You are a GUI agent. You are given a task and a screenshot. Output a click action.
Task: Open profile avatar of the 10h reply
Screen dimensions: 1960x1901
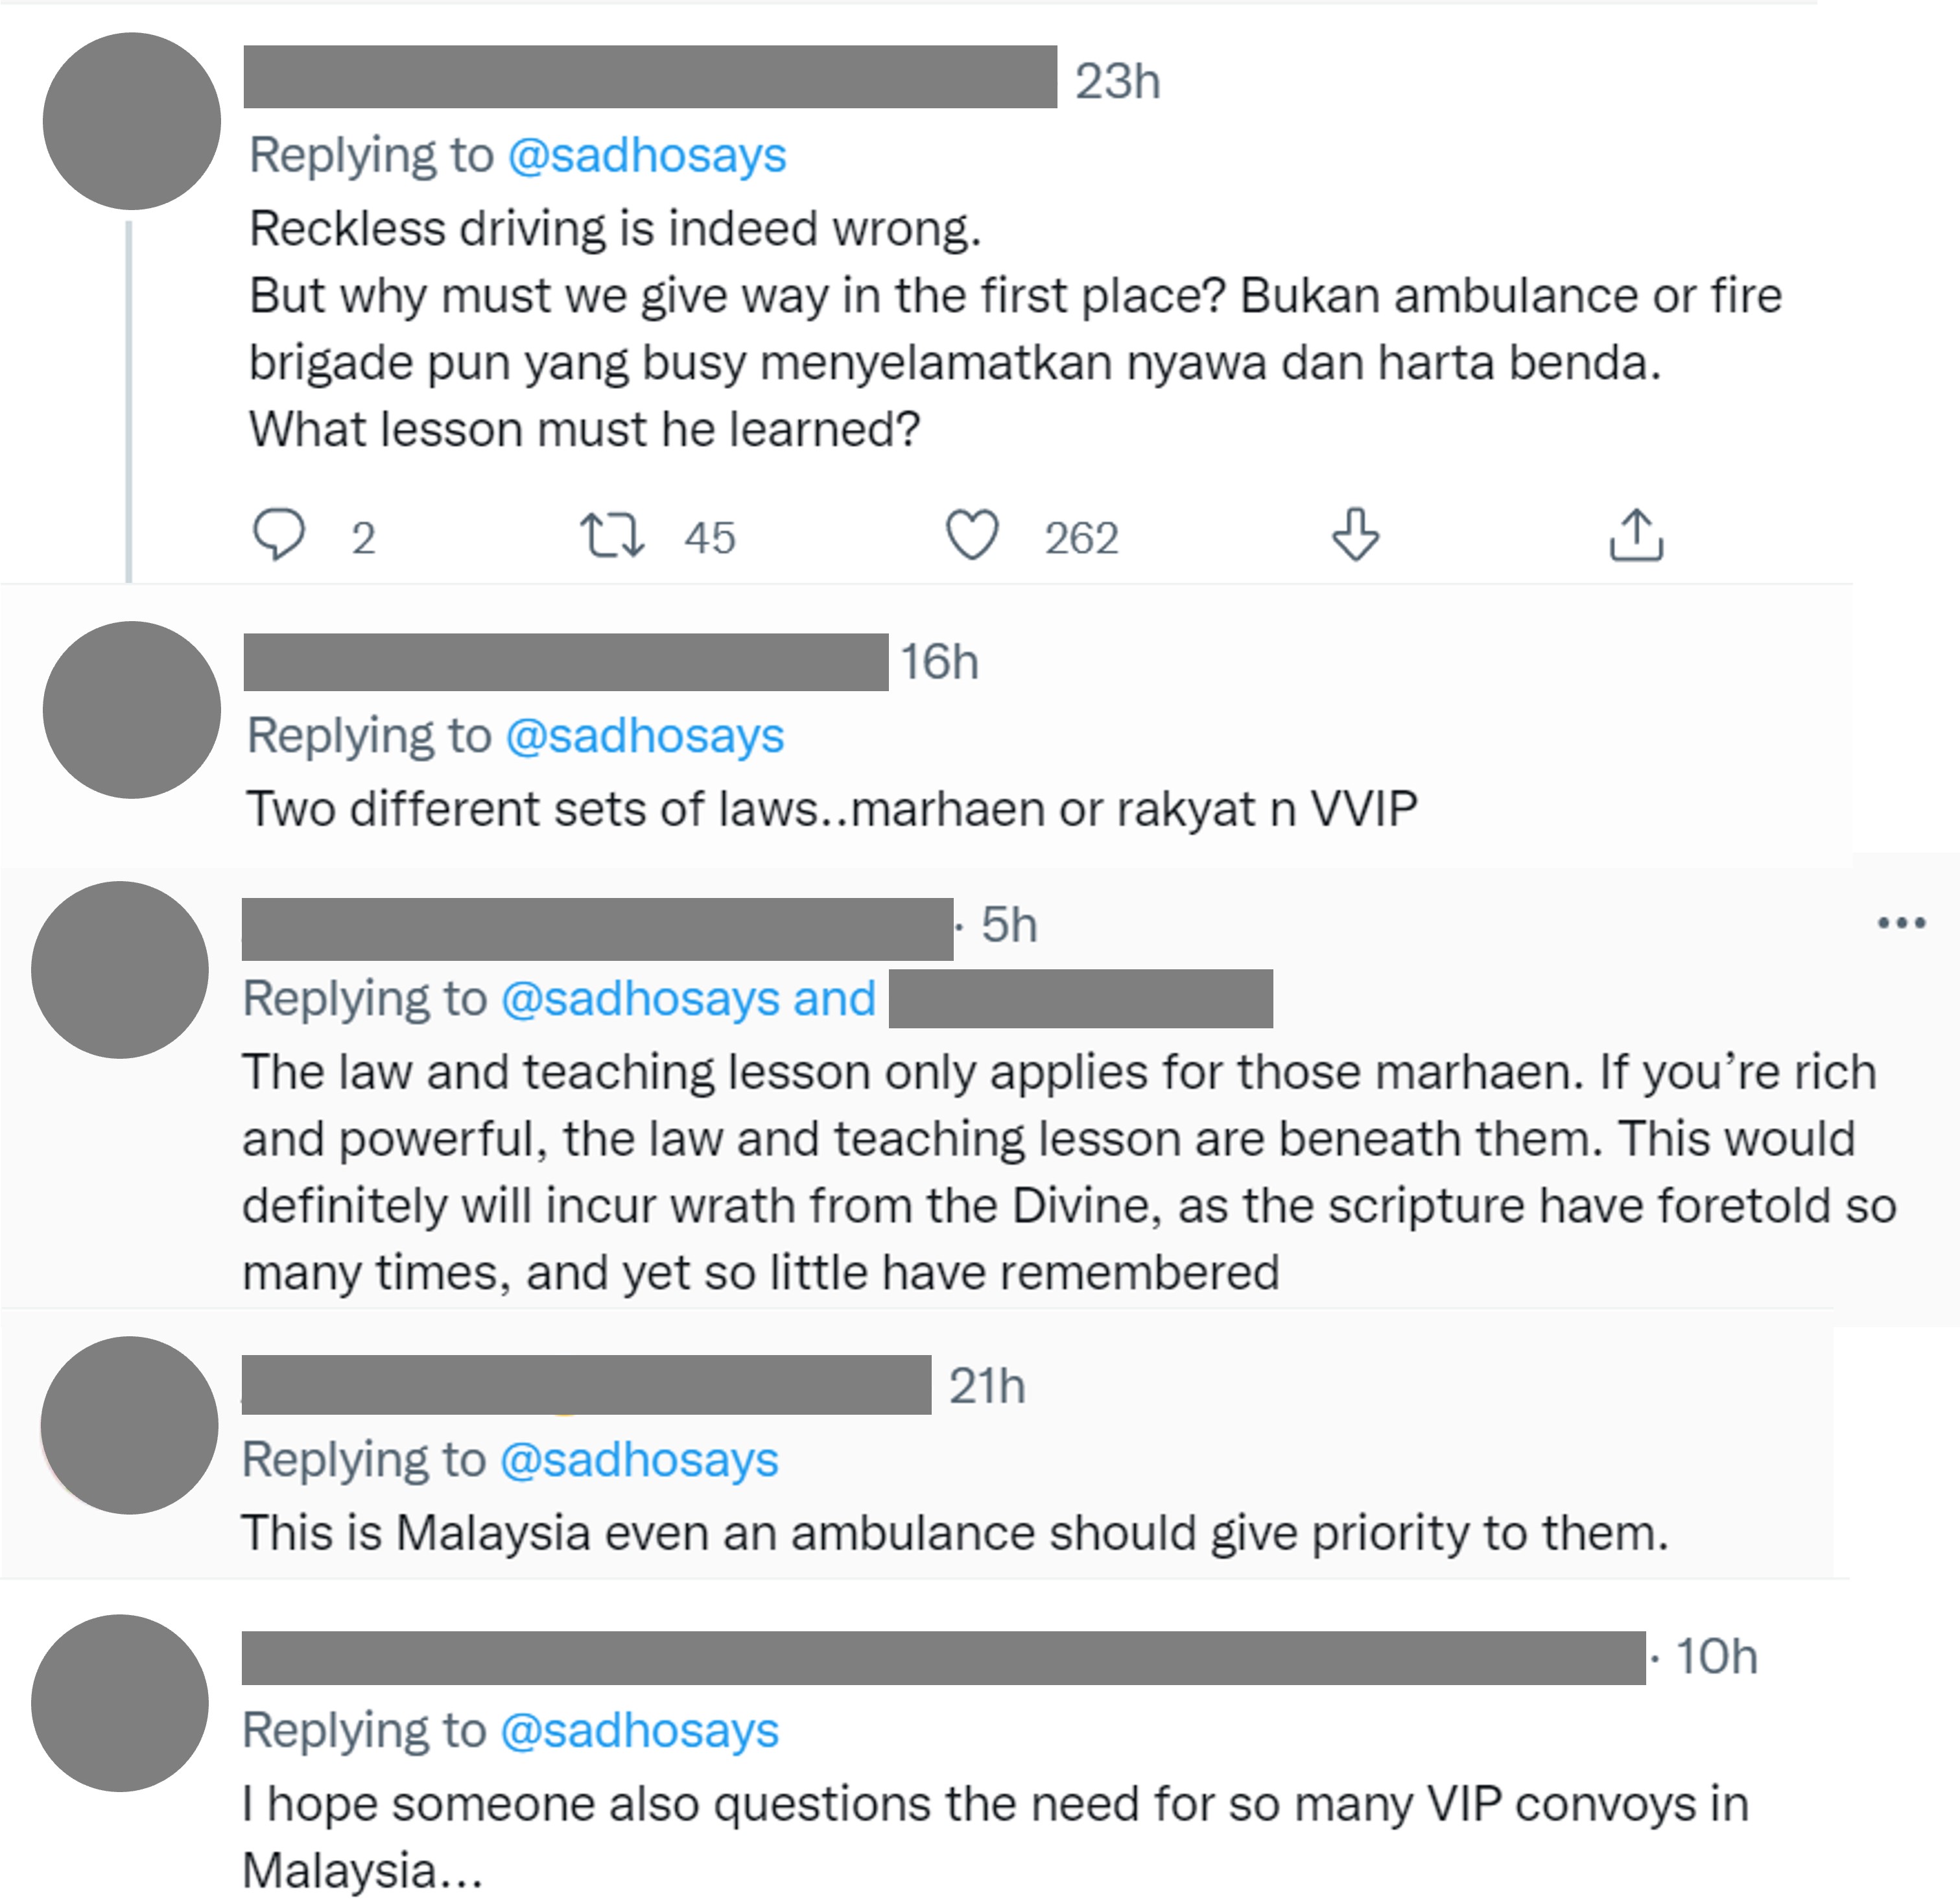click(120, 1703)
